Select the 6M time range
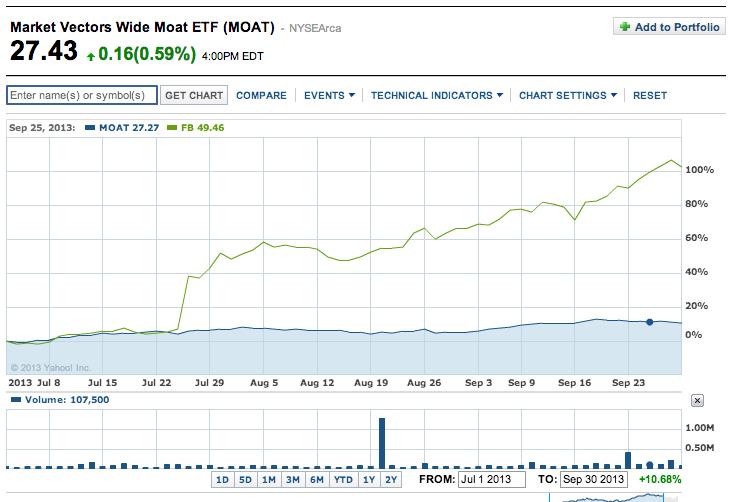The width and height of the screenshot is (735, 502). tap(317, 480)
